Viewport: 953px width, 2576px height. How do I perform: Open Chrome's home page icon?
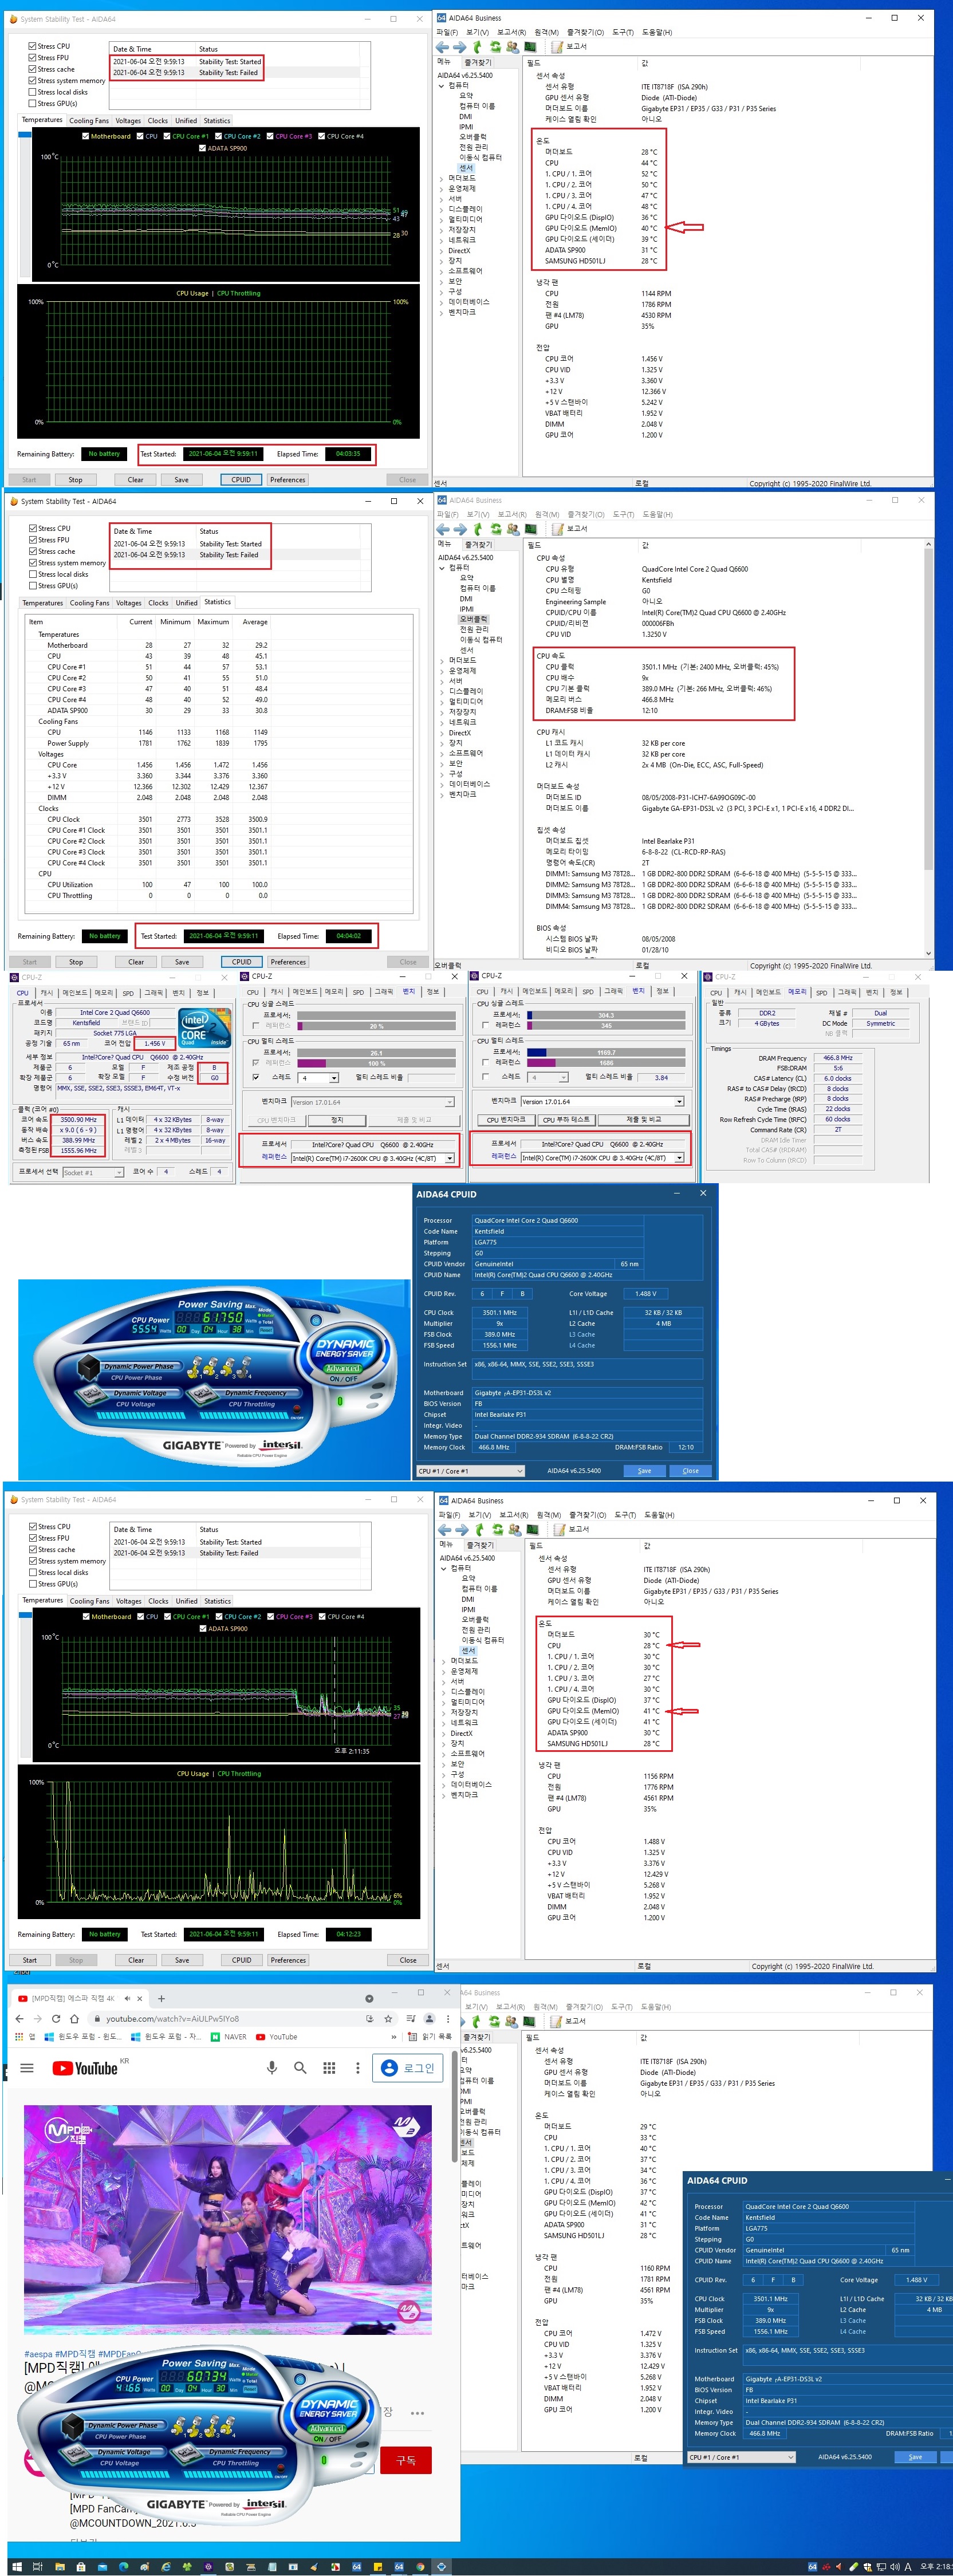(74, 2018)
